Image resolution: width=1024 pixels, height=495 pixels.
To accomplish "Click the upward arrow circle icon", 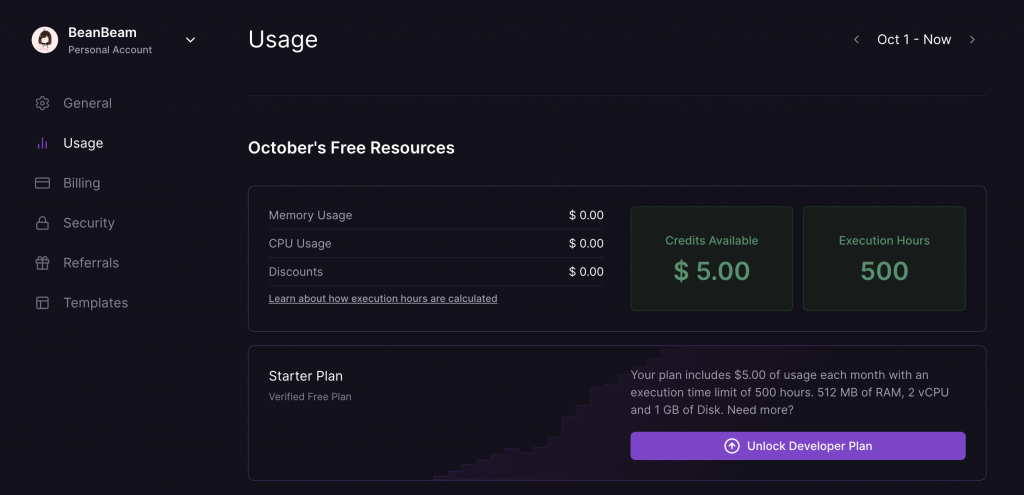I will pyautogui.click(x=732, y=446).
